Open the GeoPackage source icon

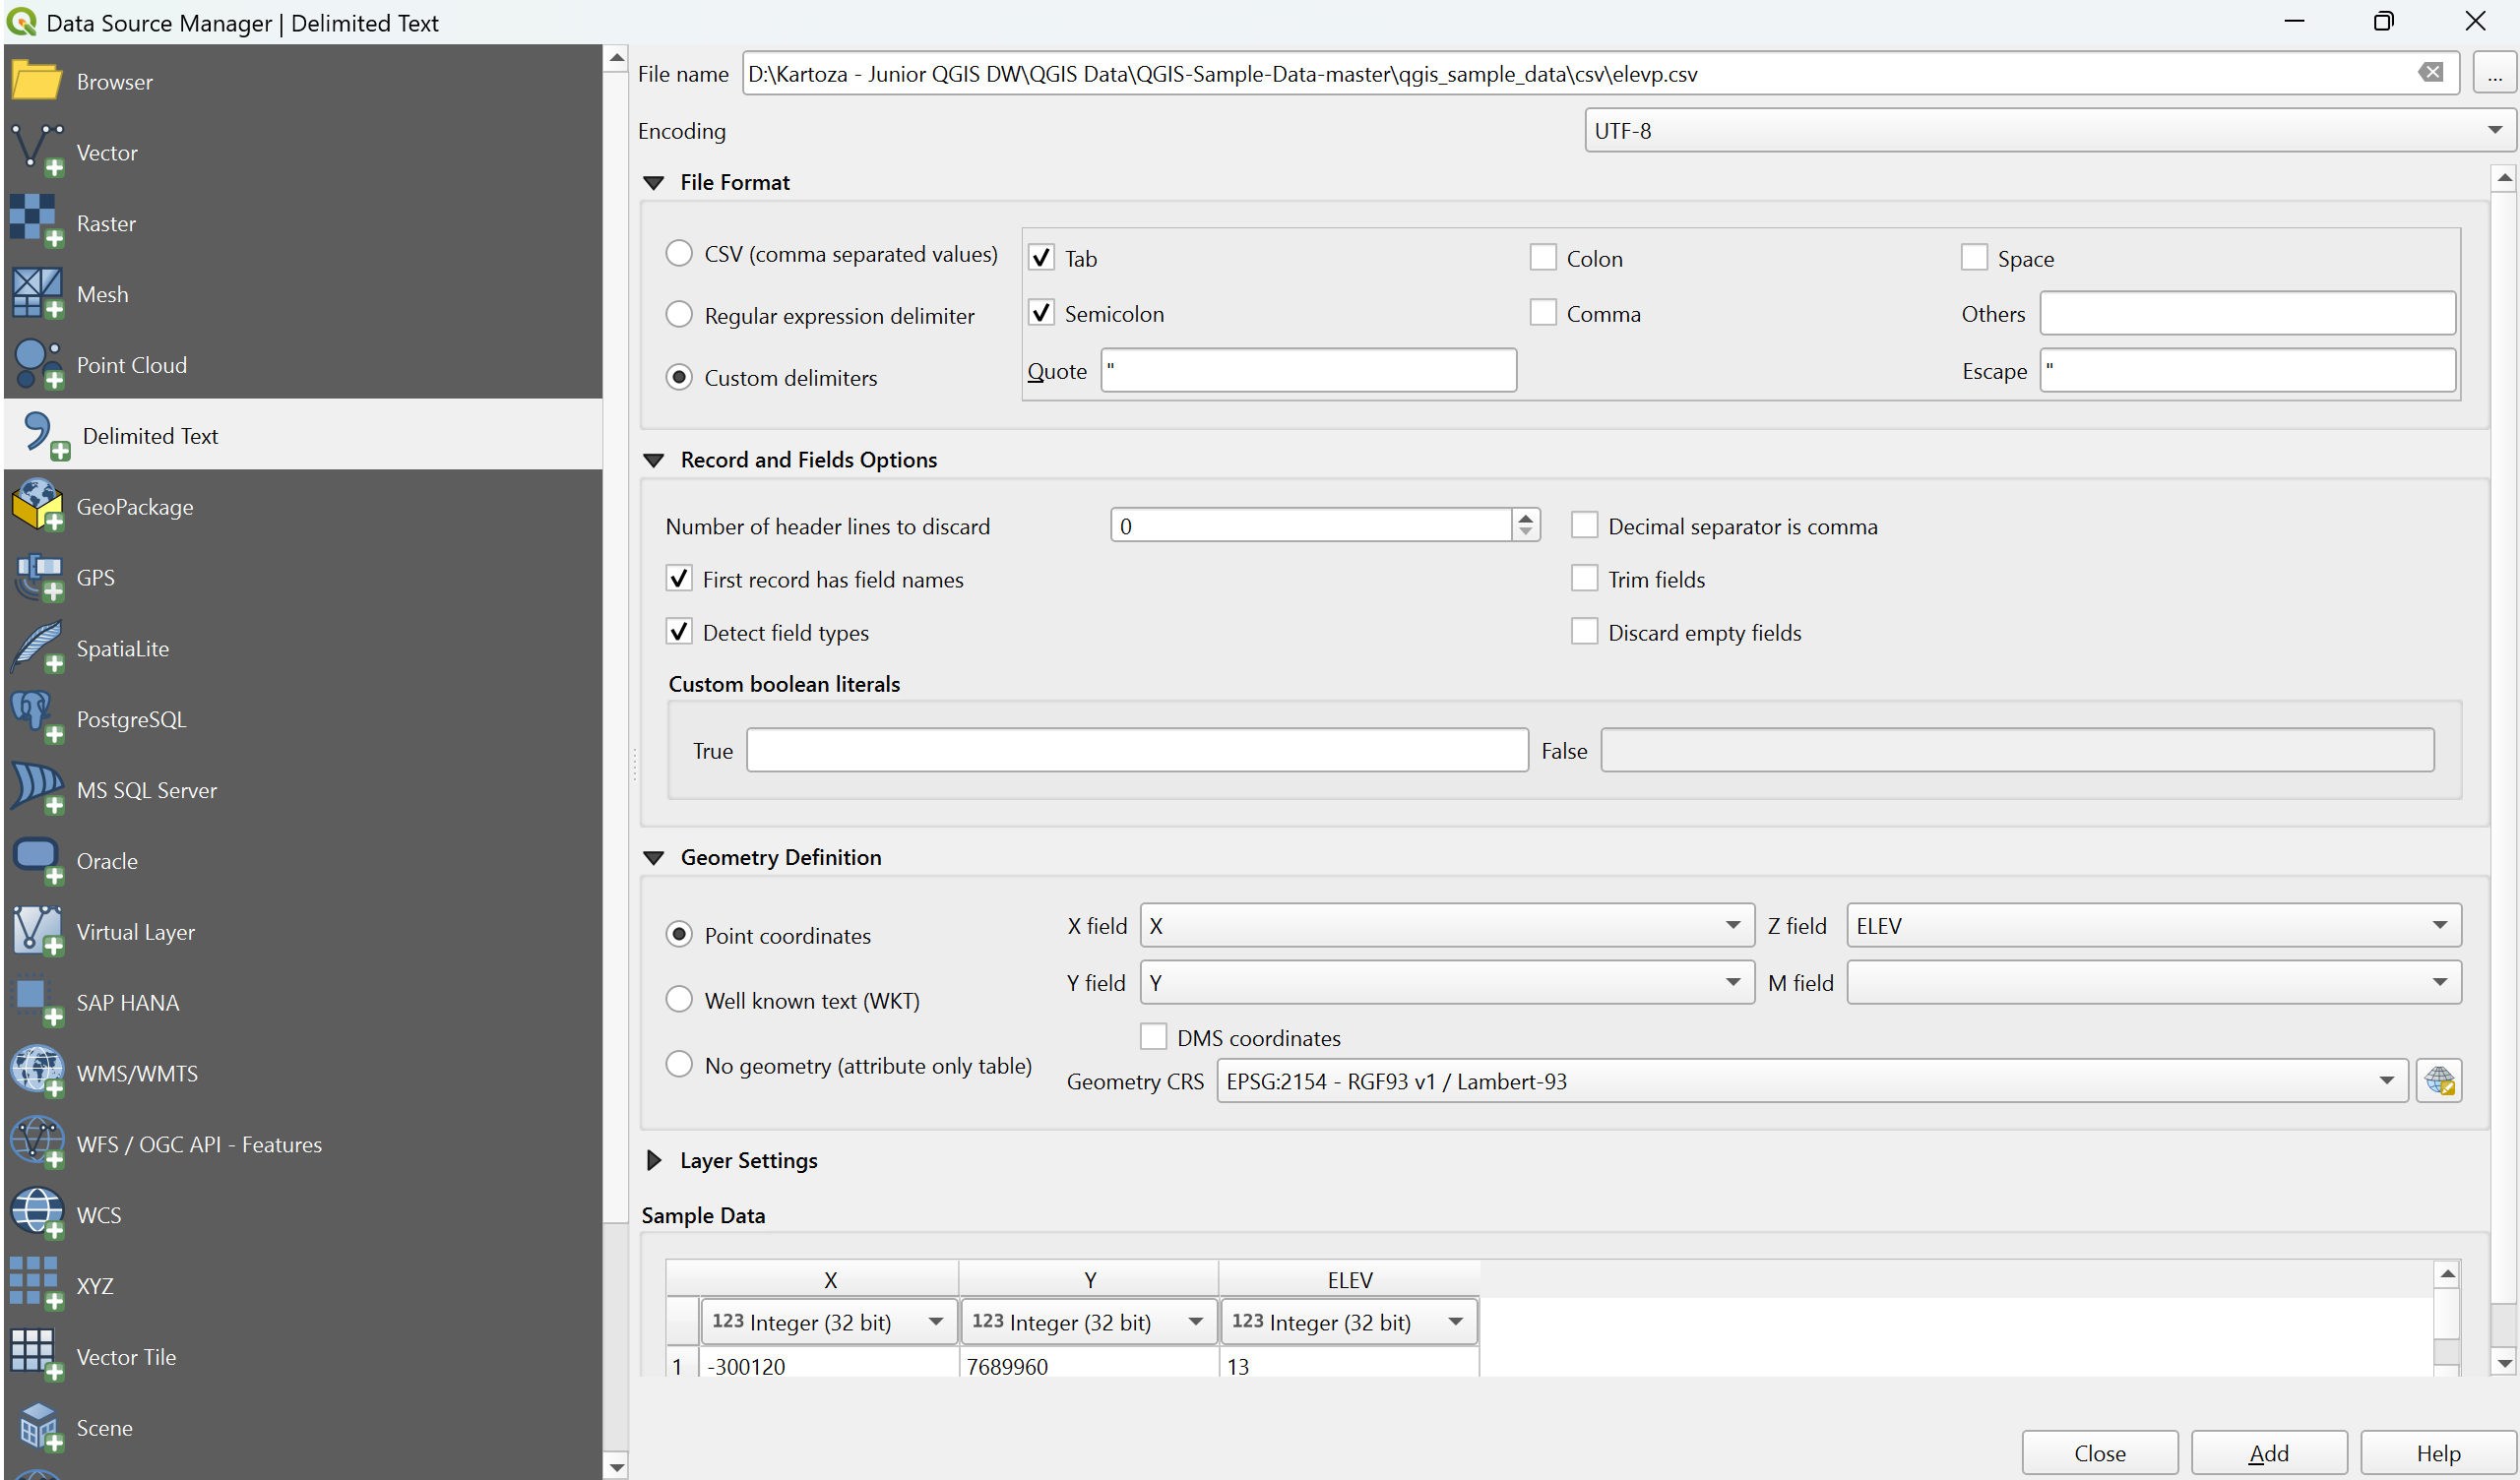[x=37, y=506]
